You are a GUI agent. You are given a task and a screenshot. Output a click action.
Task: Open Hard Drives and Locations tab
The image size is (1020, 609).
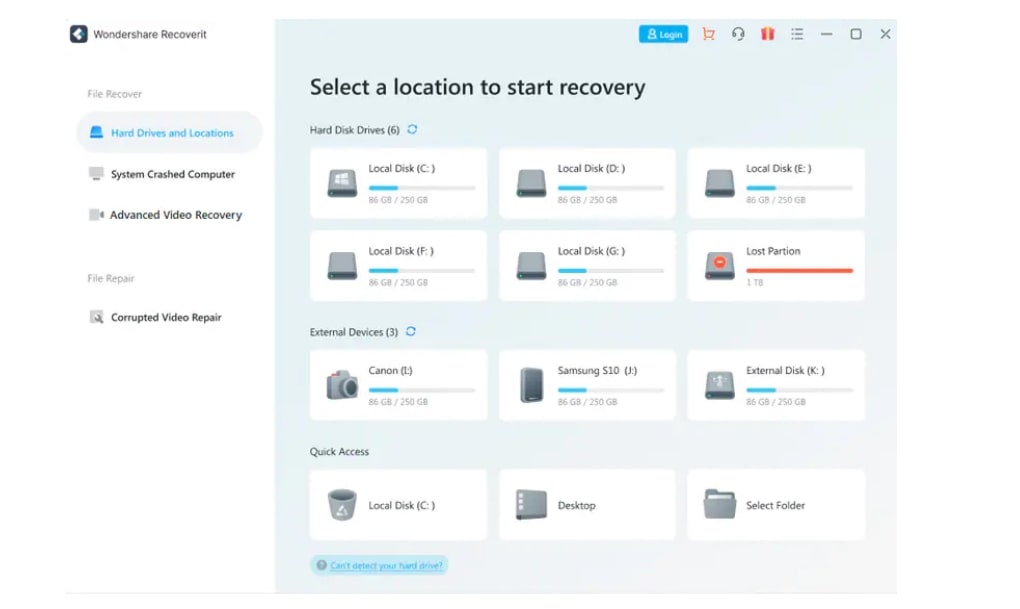(x=170, y=133)
